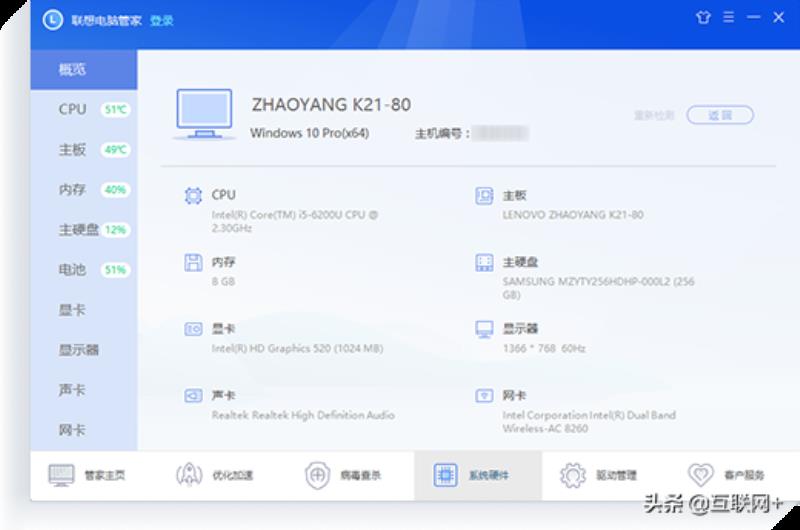The image size is (800, 530).
Task: Select 主板 in the left sidebar
Action: (73, 150)
